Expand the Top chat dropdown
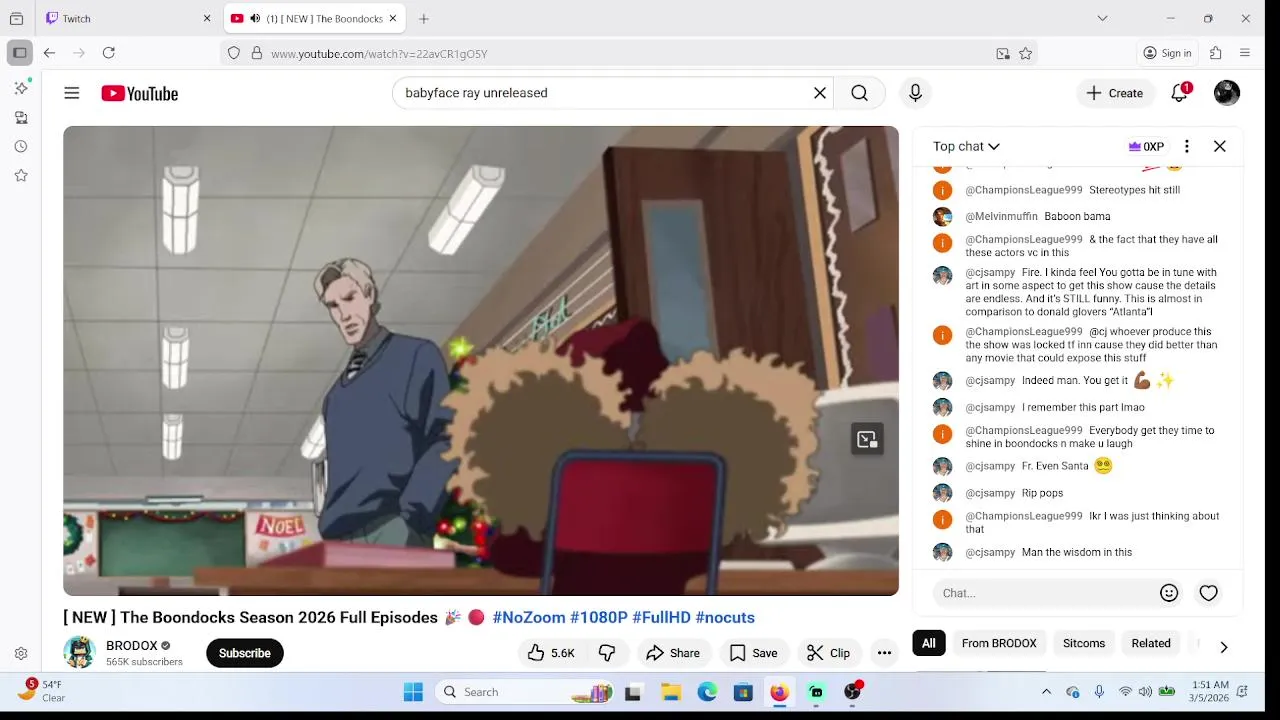The image size is (1280, 720). click(x=966, y=146)
